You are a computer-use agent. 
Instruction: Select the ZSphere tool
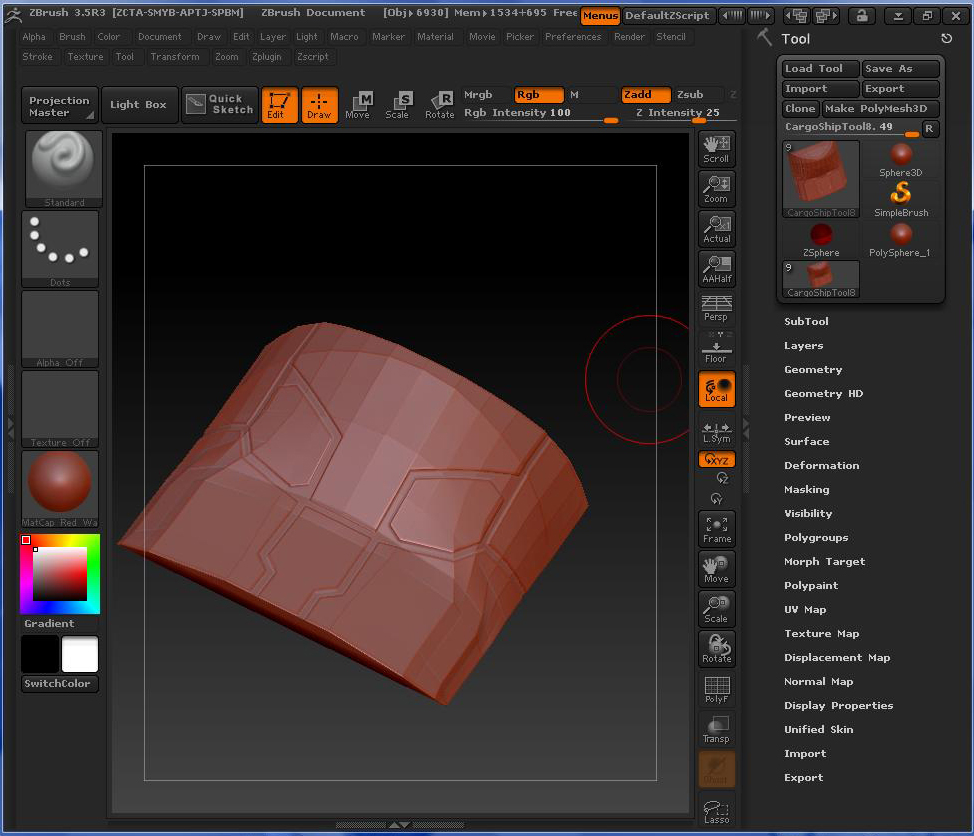[821, 240]
